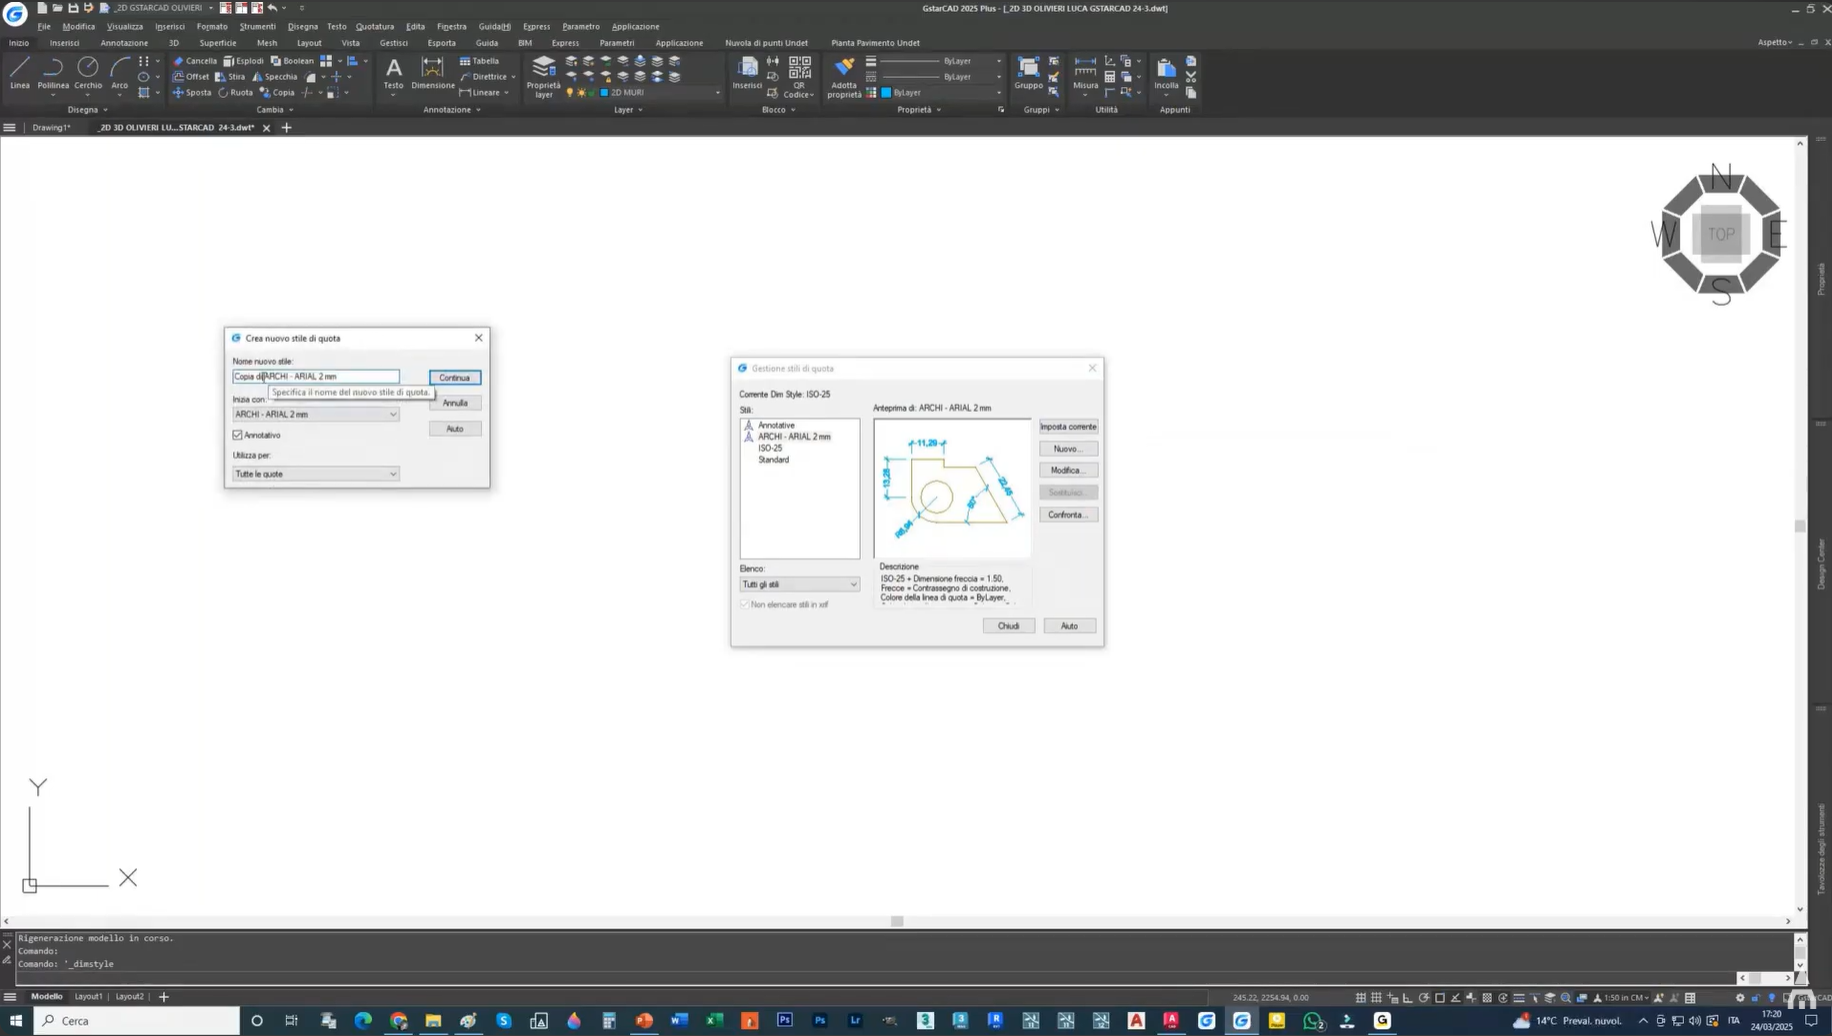Open the 'Inizia con' style dropdown
Screen dimensions: 1832x1036
[315, 414]
